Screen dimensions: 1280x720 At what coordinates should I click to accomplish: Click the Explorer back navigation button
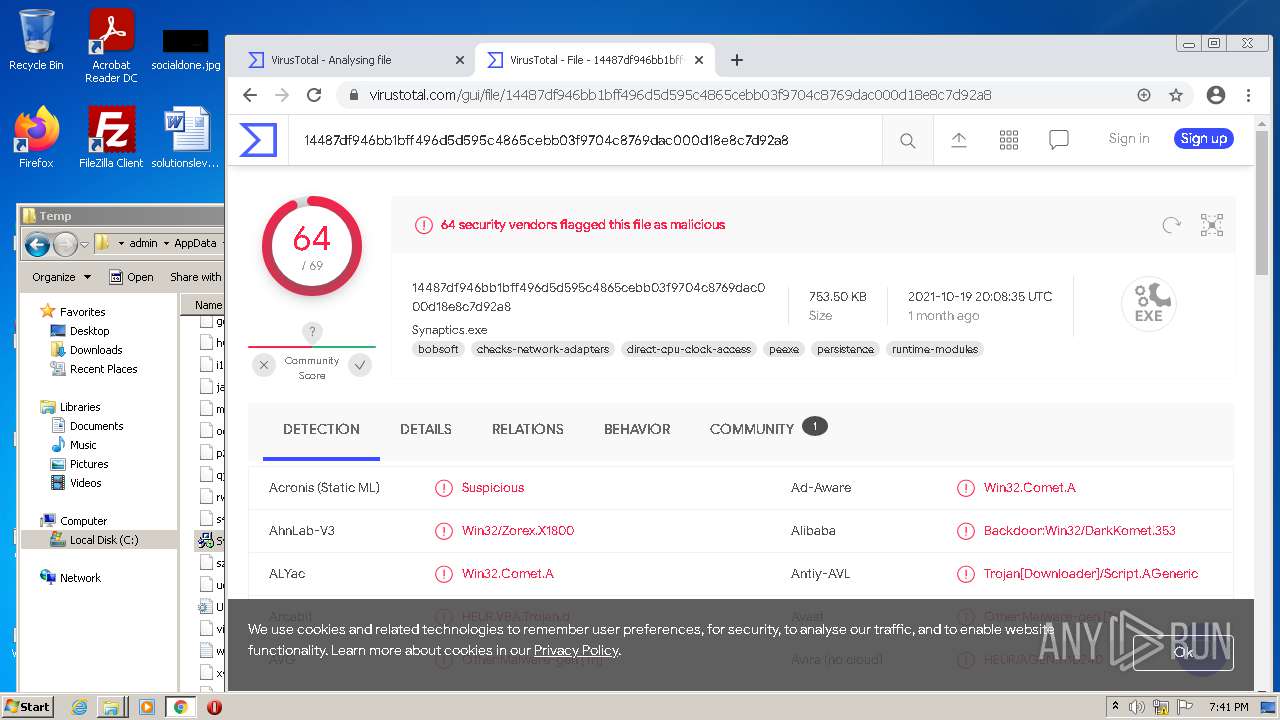(x=37, y=244)
